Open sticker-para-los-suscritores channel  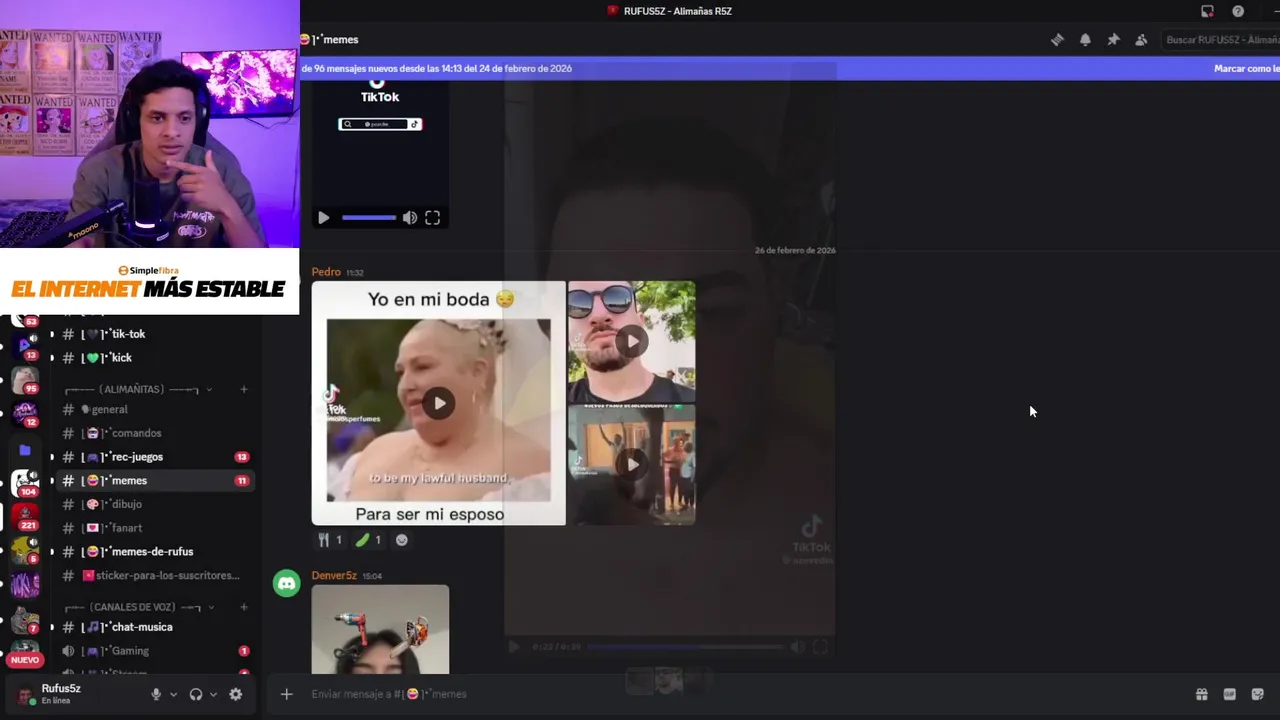(154, 576)
